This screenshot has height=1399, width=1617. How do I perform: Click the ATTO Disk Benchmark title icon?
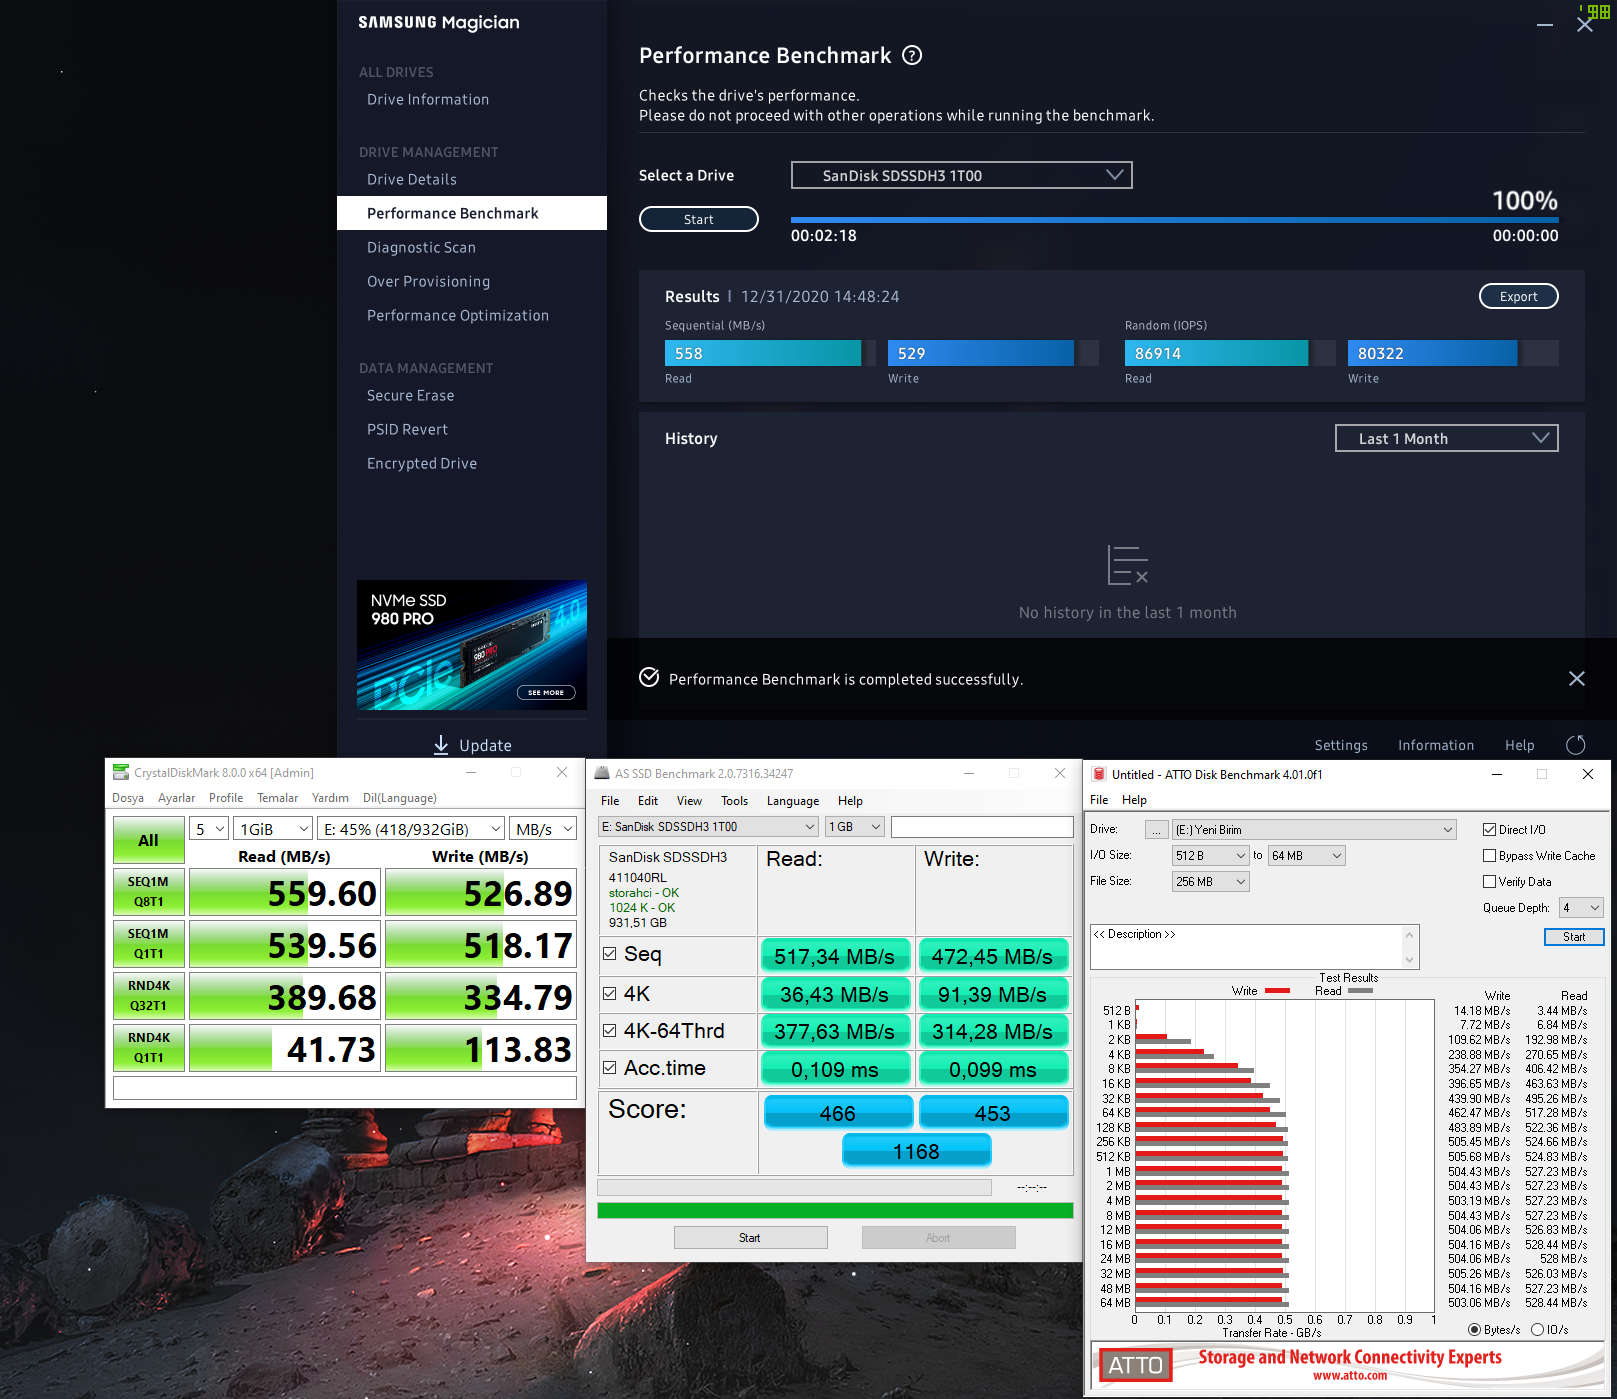(1099, 774)
